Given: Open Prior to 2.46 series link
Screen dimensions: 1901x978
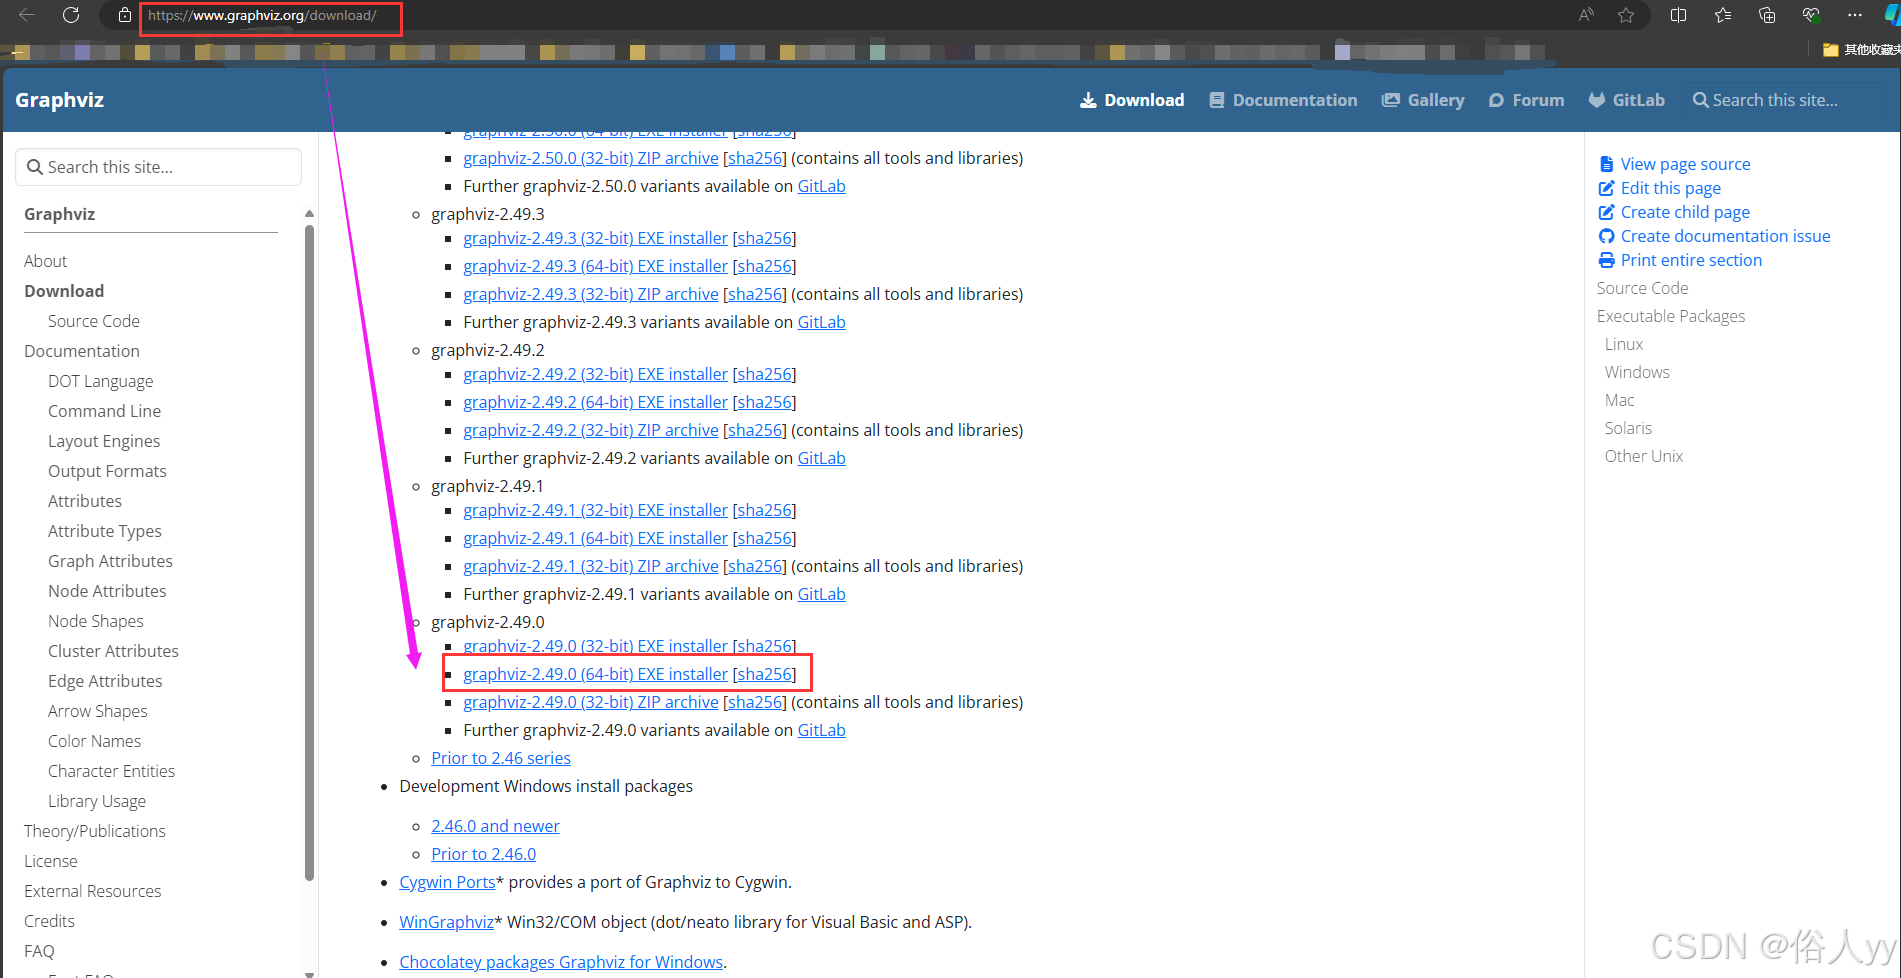Looking at the screenshot, I should coord(501,758).
